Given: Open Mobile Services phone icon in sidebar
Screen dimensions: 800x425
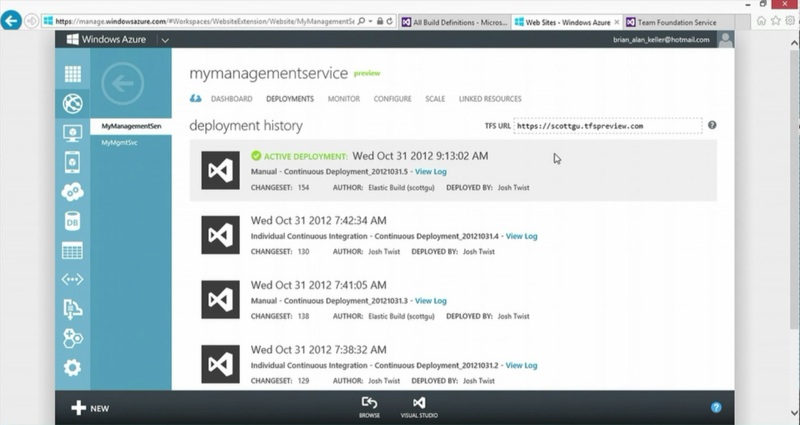Looking at the screenshot, I should [72, 162].
